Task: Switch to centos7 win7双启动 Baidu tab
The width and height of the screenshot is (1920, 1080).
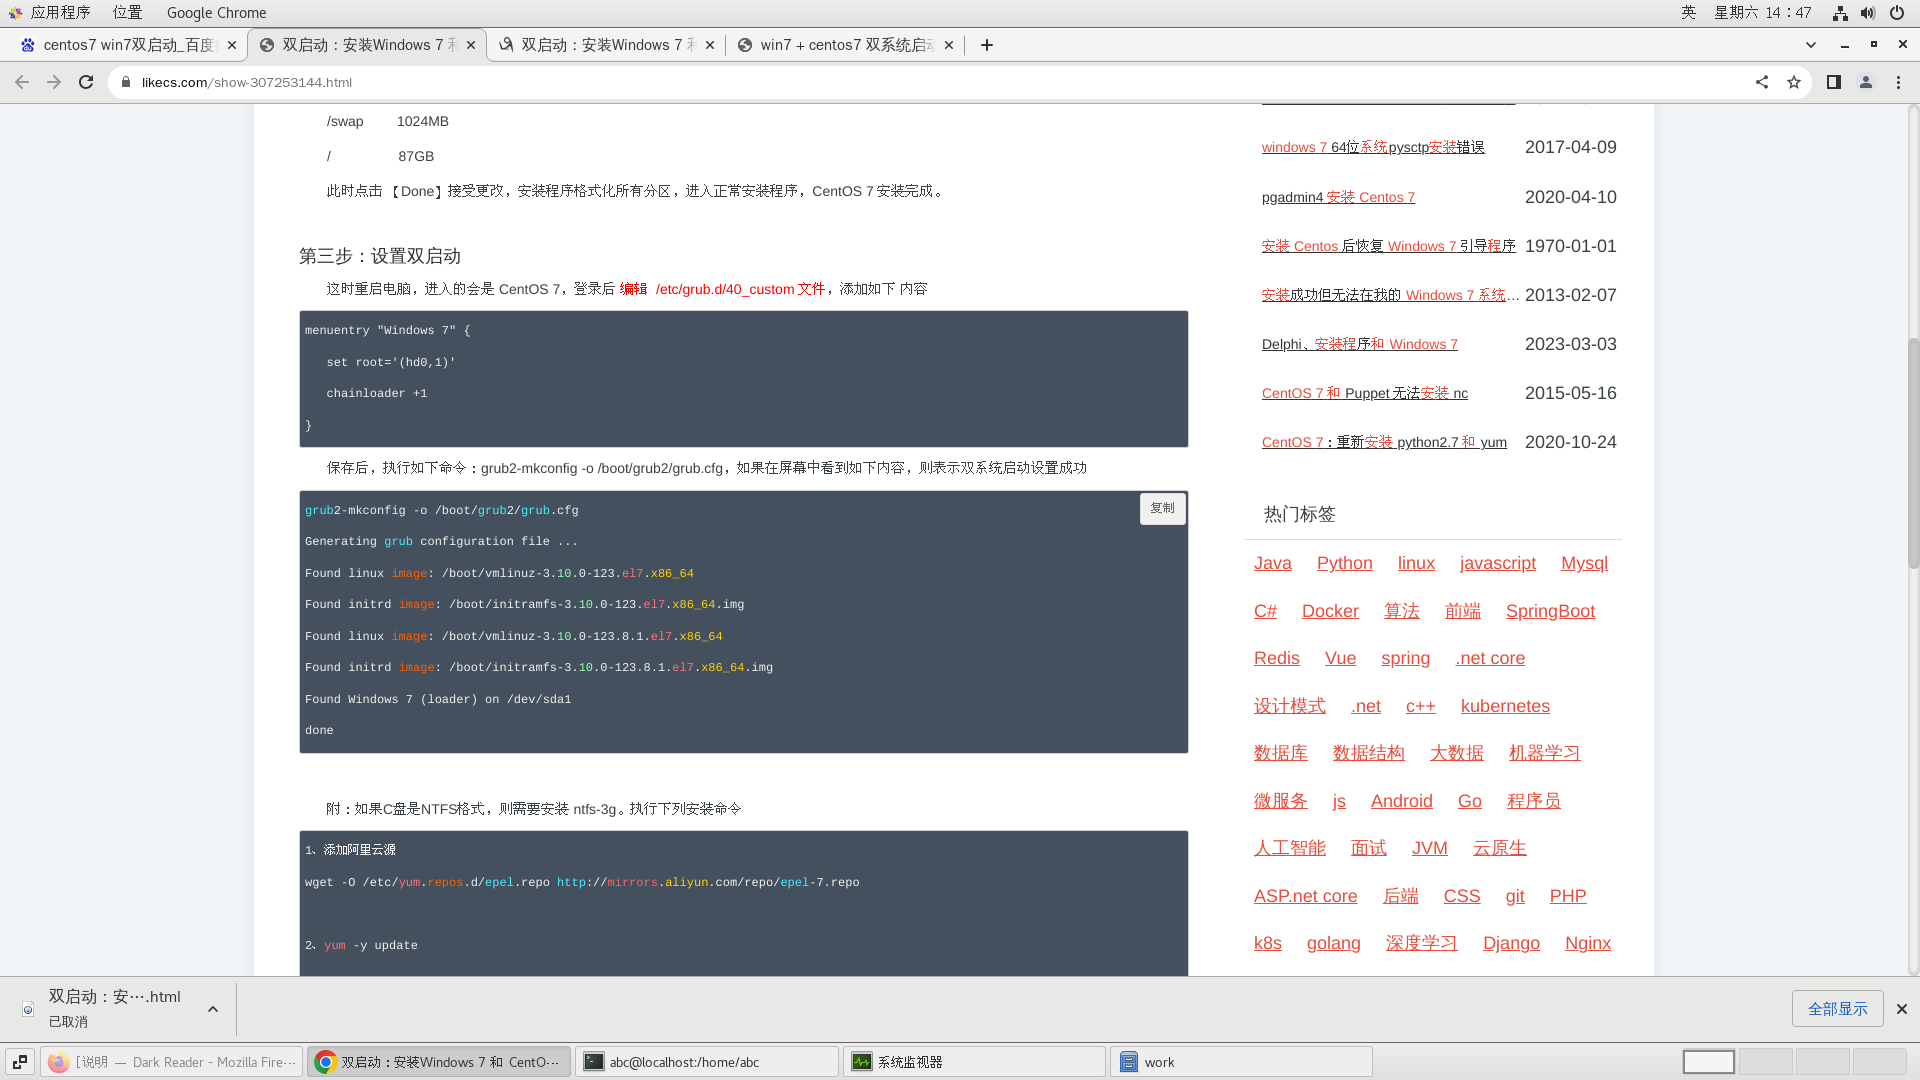Action: 128,45
